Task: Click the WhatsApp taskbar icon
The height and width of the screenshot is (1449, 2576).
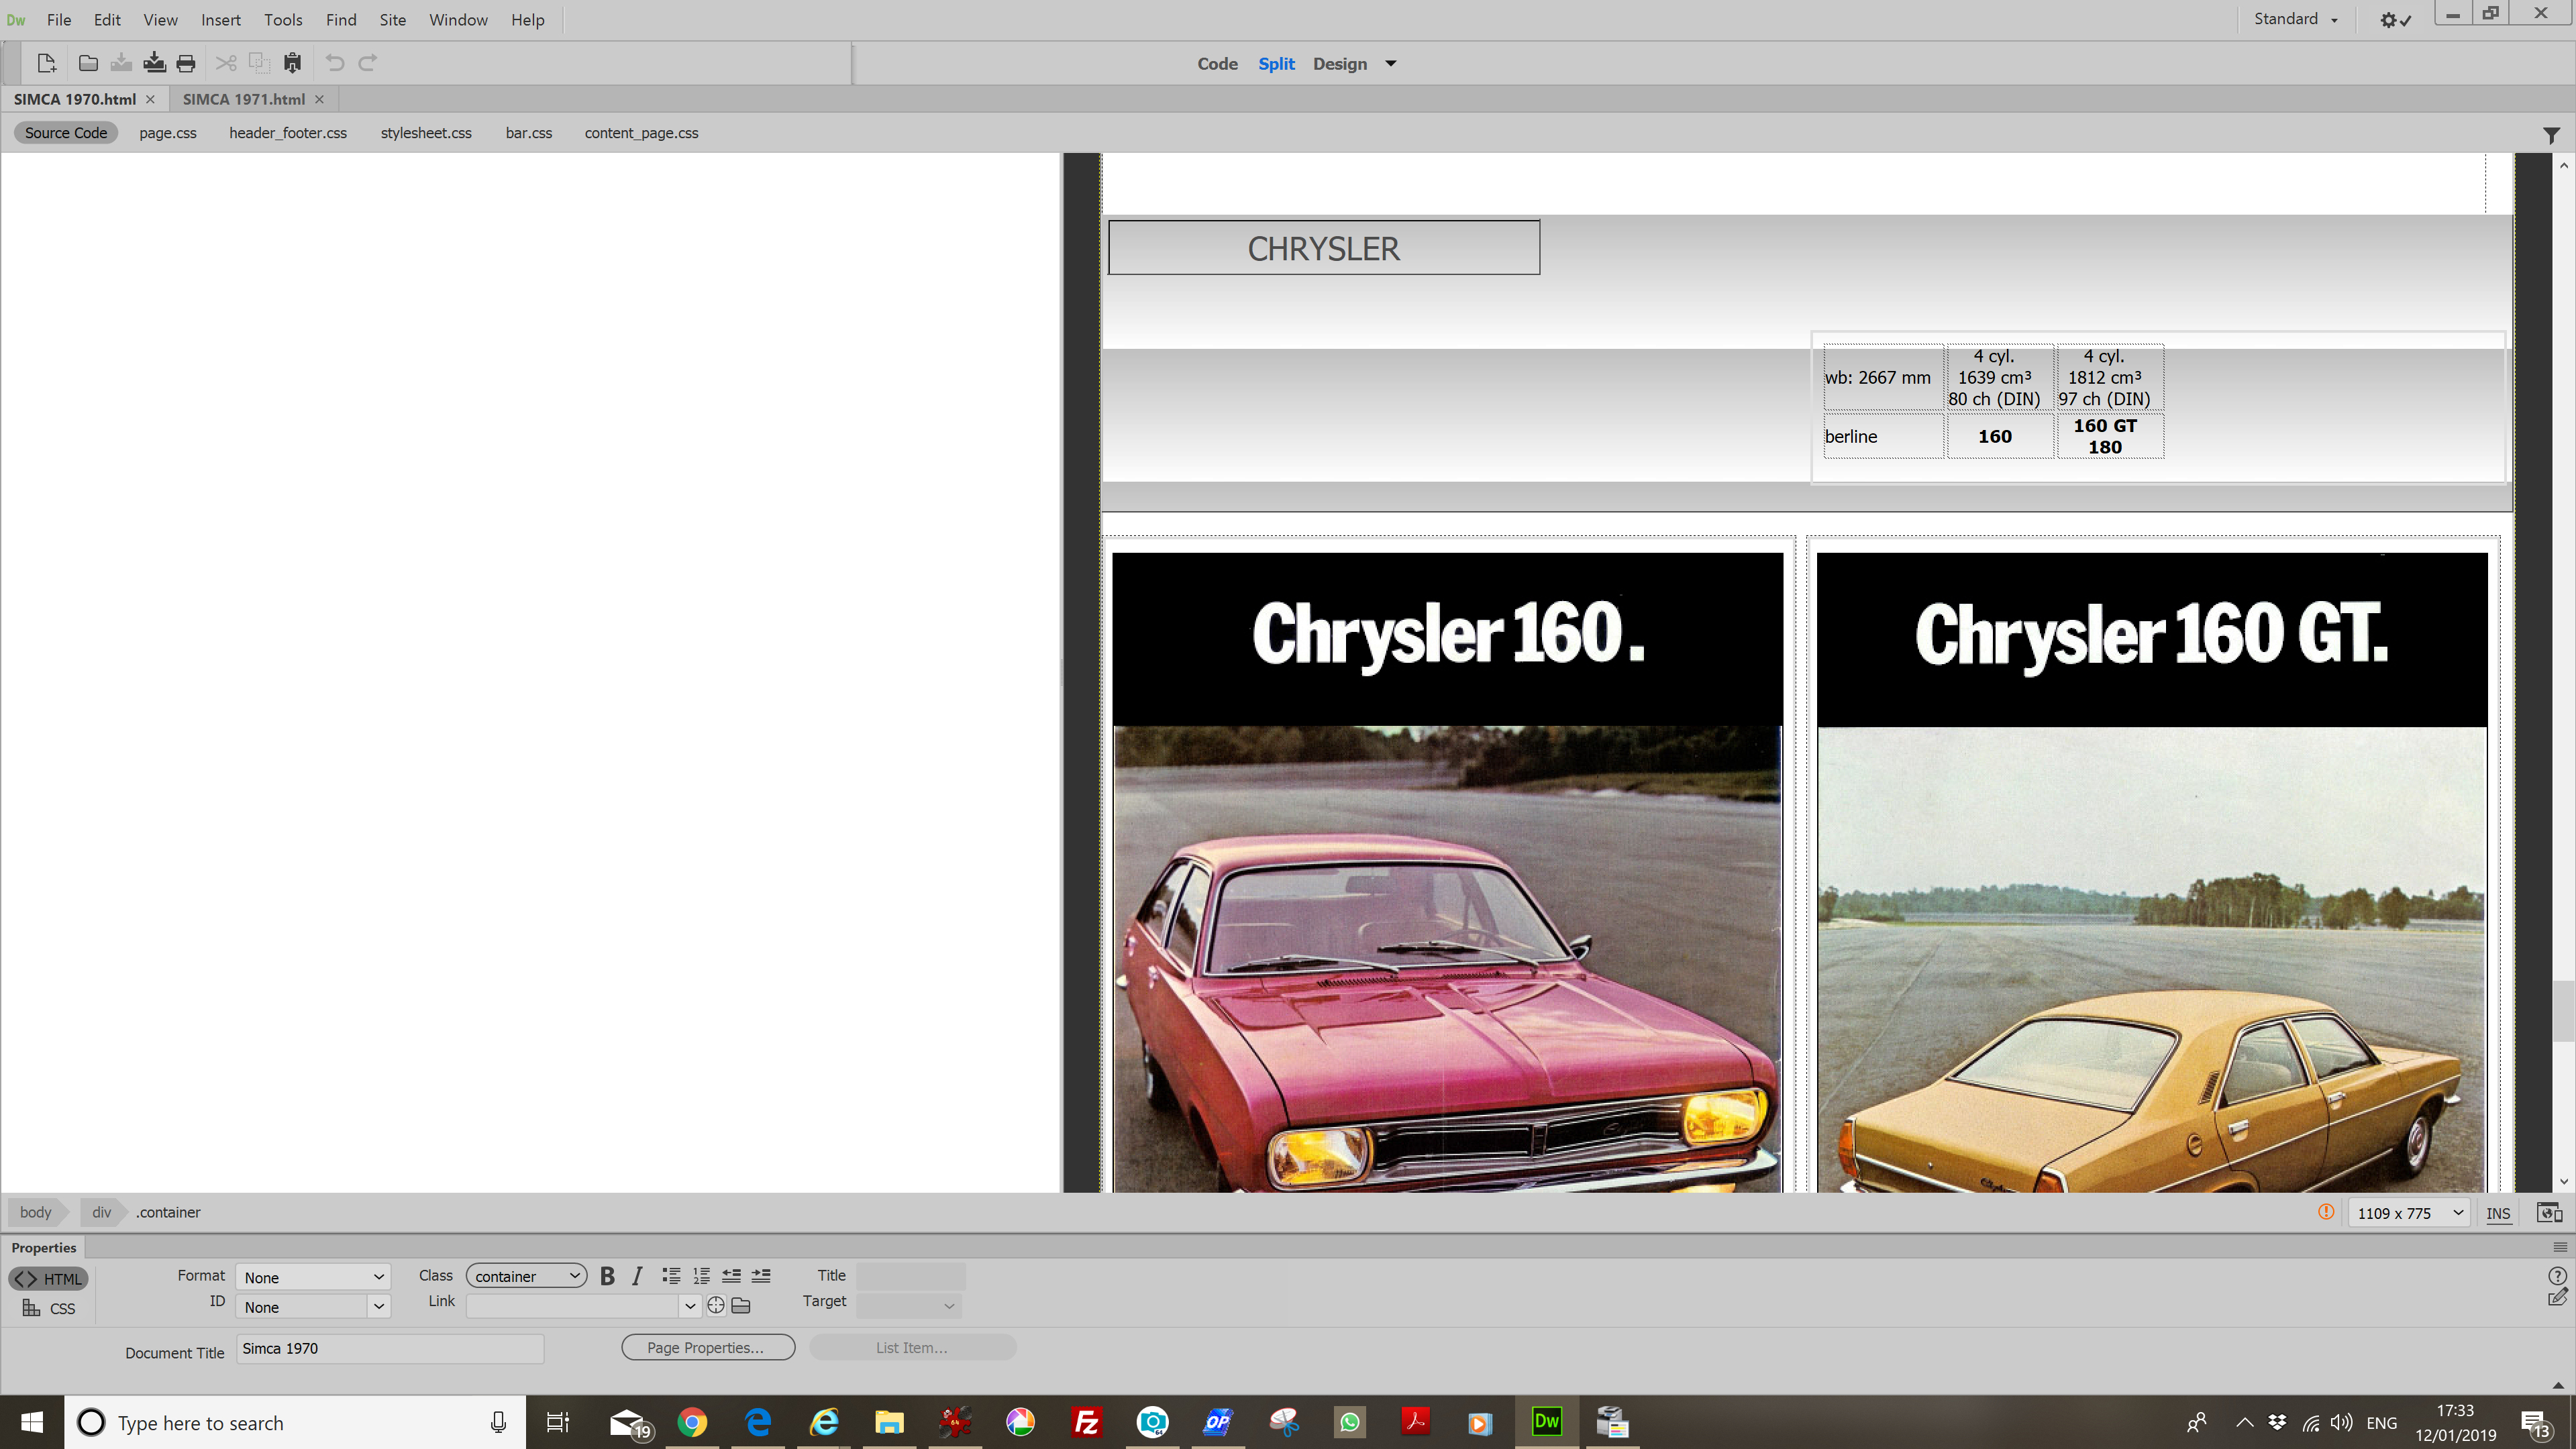Action: [x=1349, y=1422]
